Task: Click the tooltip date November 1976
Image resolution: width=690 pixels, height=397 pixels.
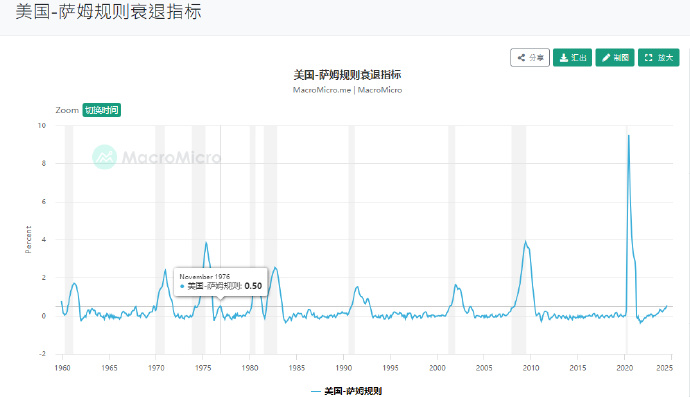Action: pos(205,276)
